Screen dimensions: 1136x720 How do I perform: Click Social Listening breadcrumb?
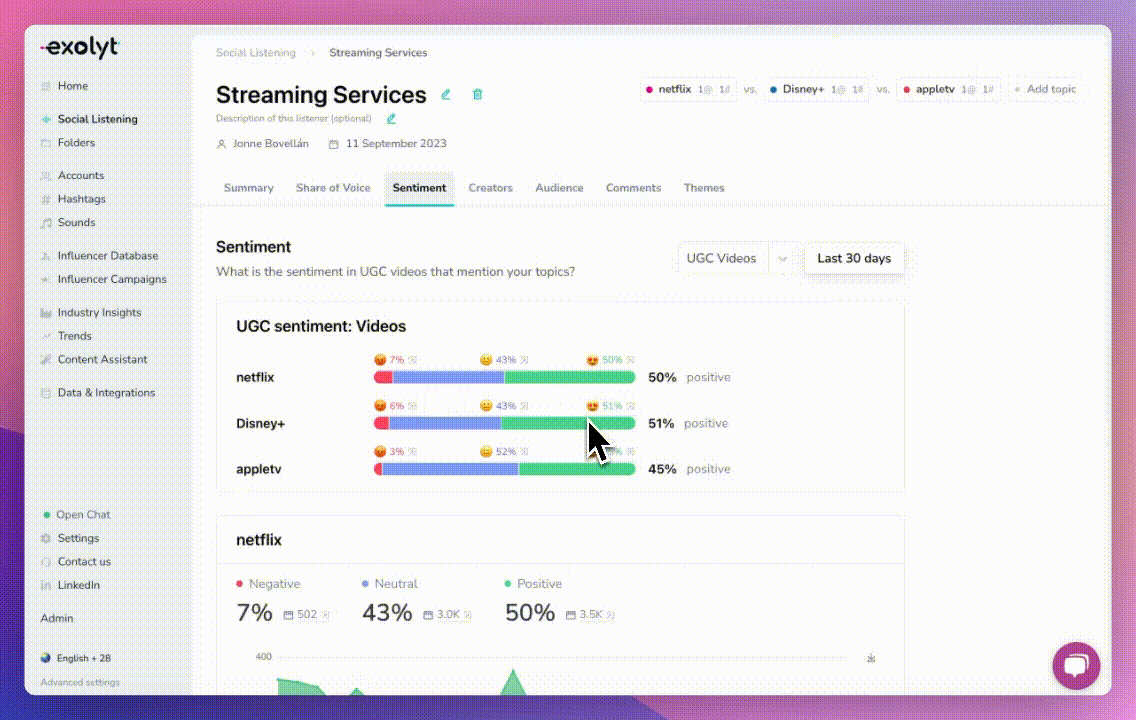click(x=256, y=53)
